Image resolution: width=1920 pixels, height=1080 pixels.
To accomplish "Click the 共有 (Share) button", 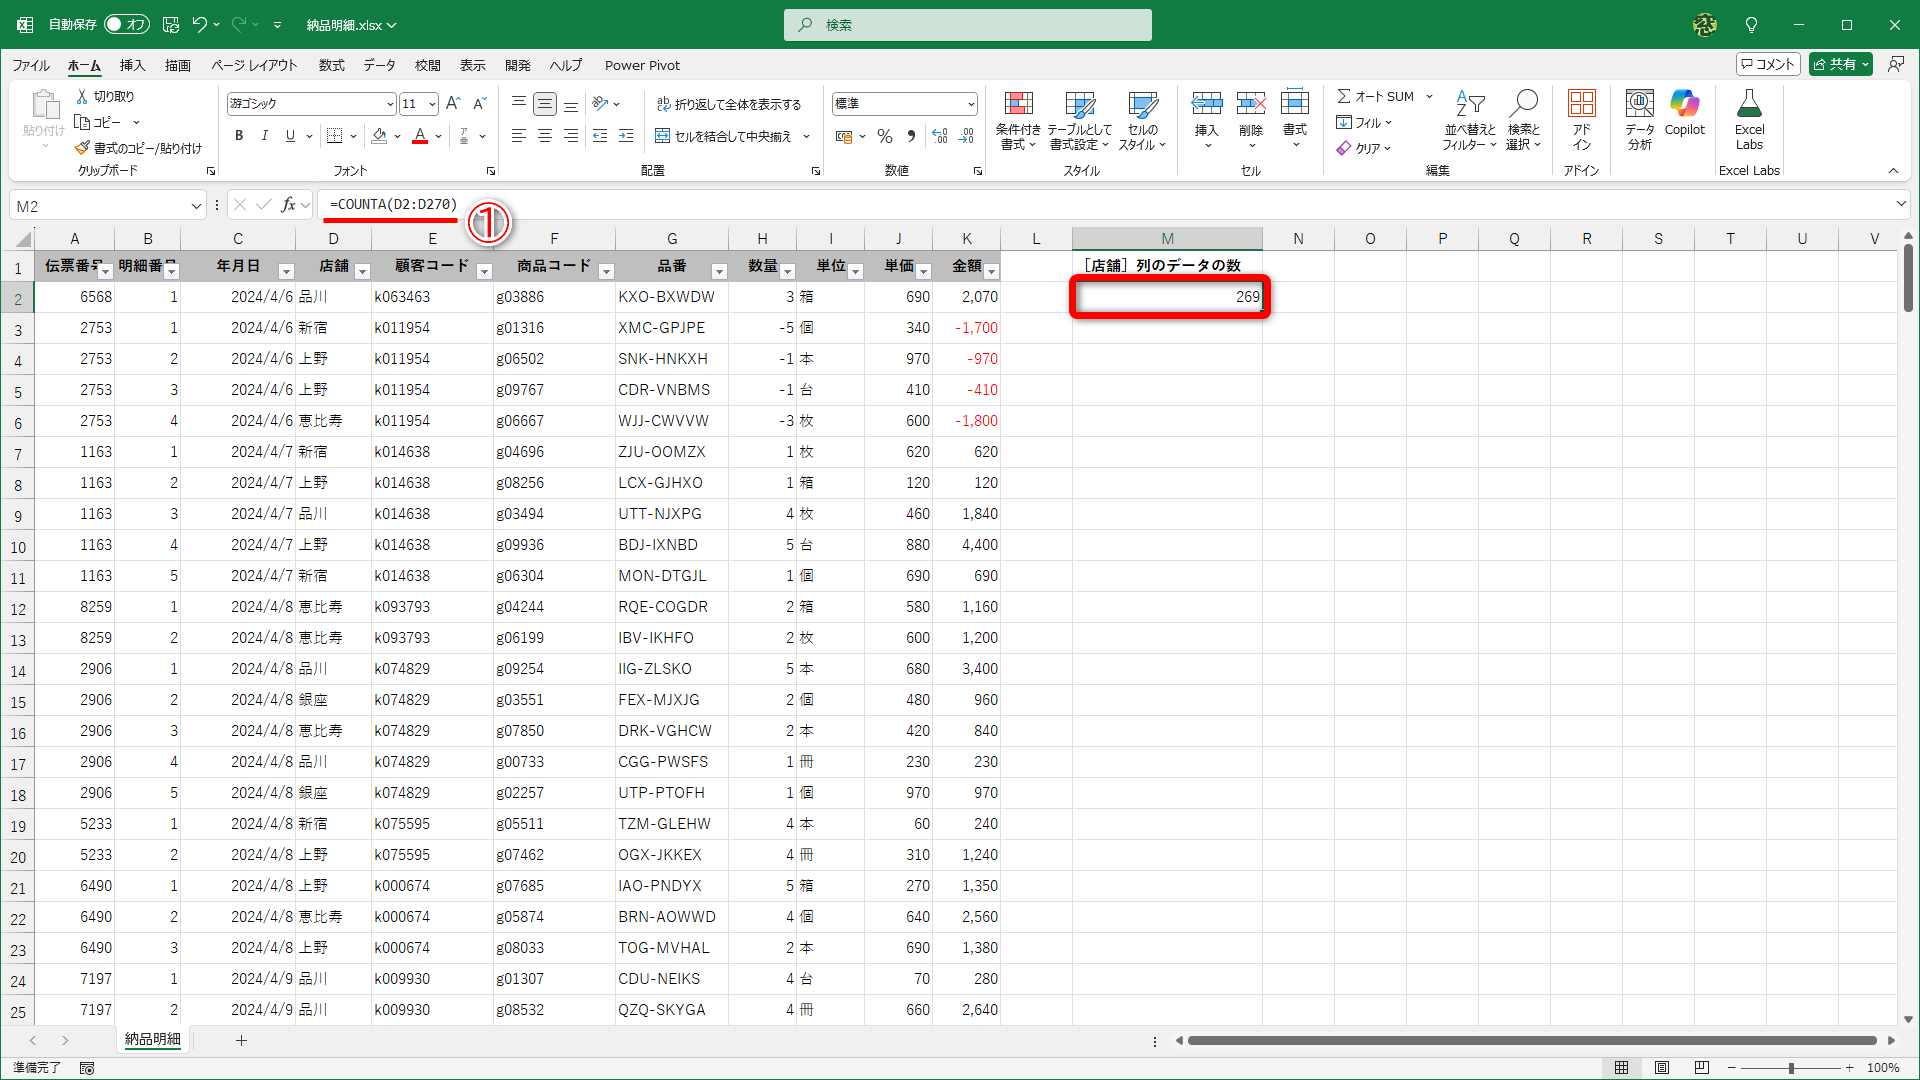I will [1840, 63].
